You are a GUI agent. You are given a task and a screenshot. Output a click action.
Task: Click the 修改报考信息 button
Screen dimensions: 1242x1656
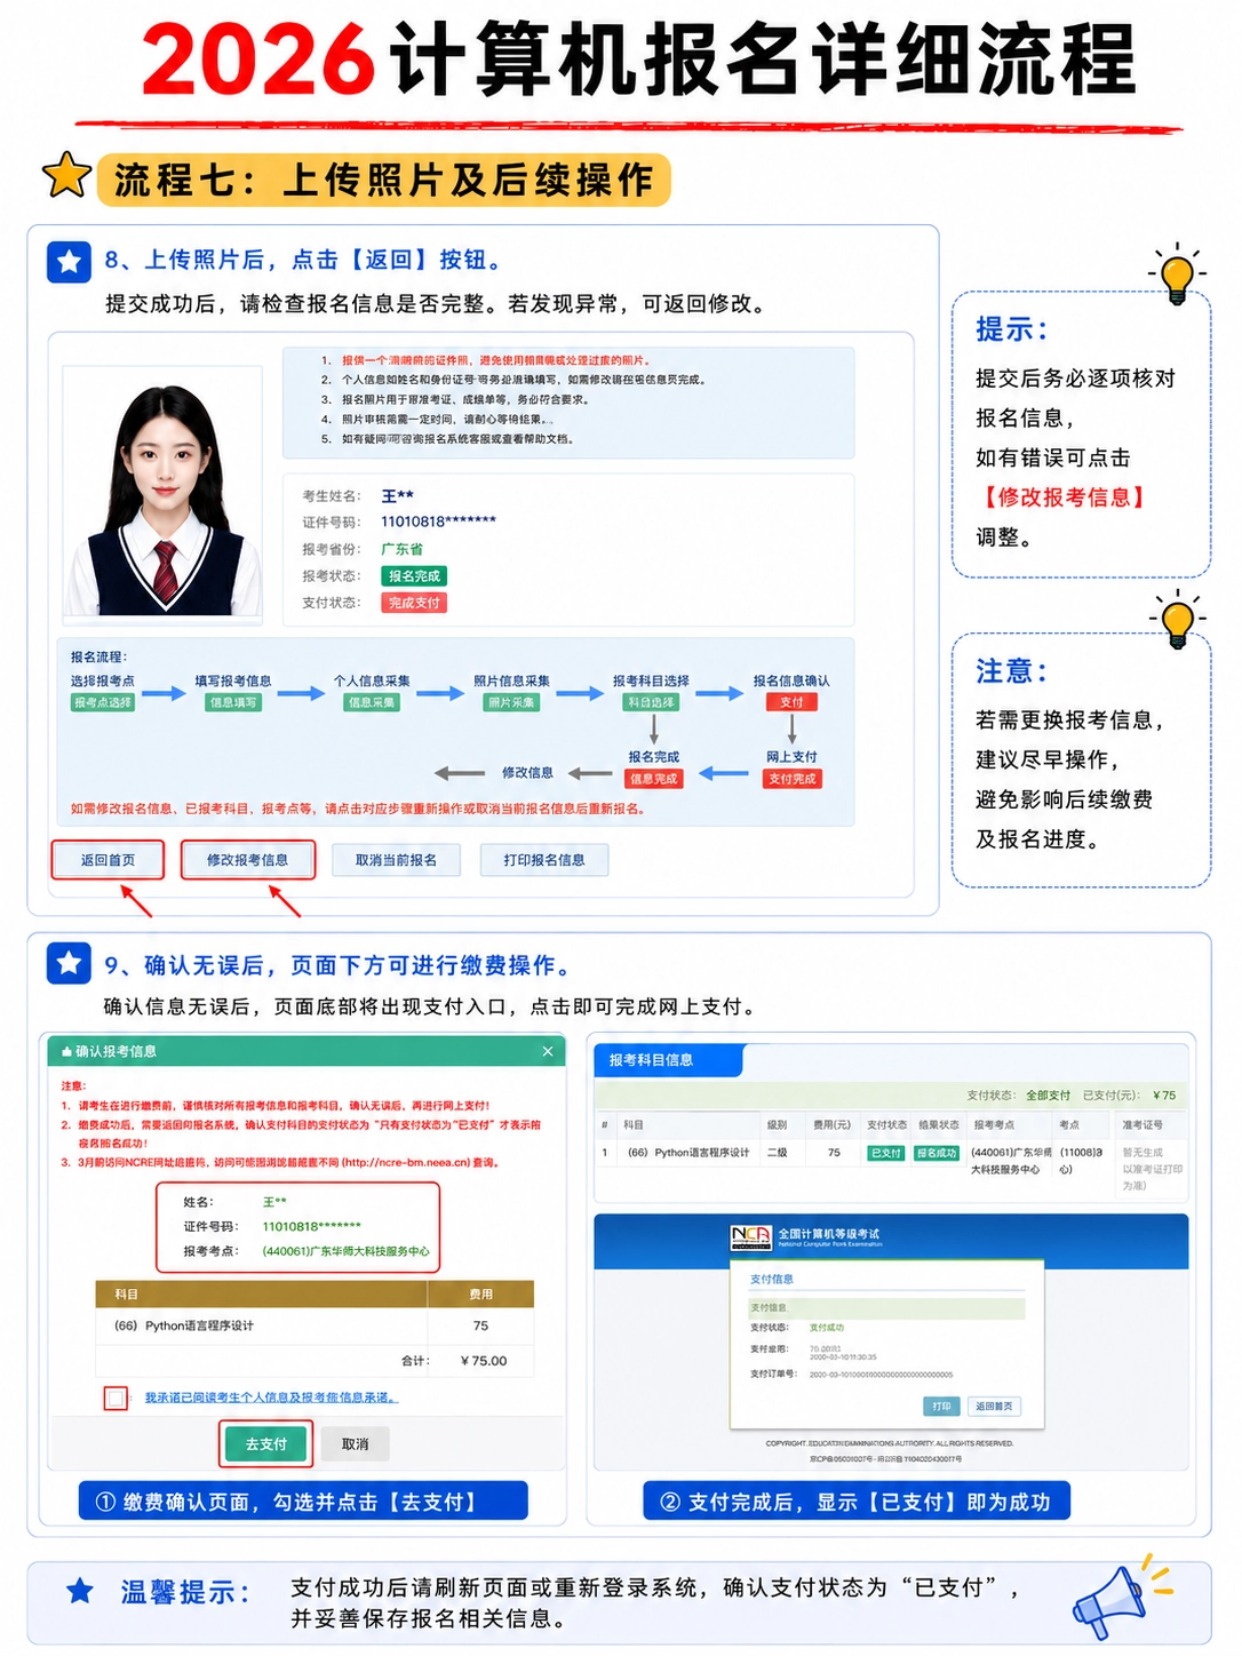(x=247, y=859)
